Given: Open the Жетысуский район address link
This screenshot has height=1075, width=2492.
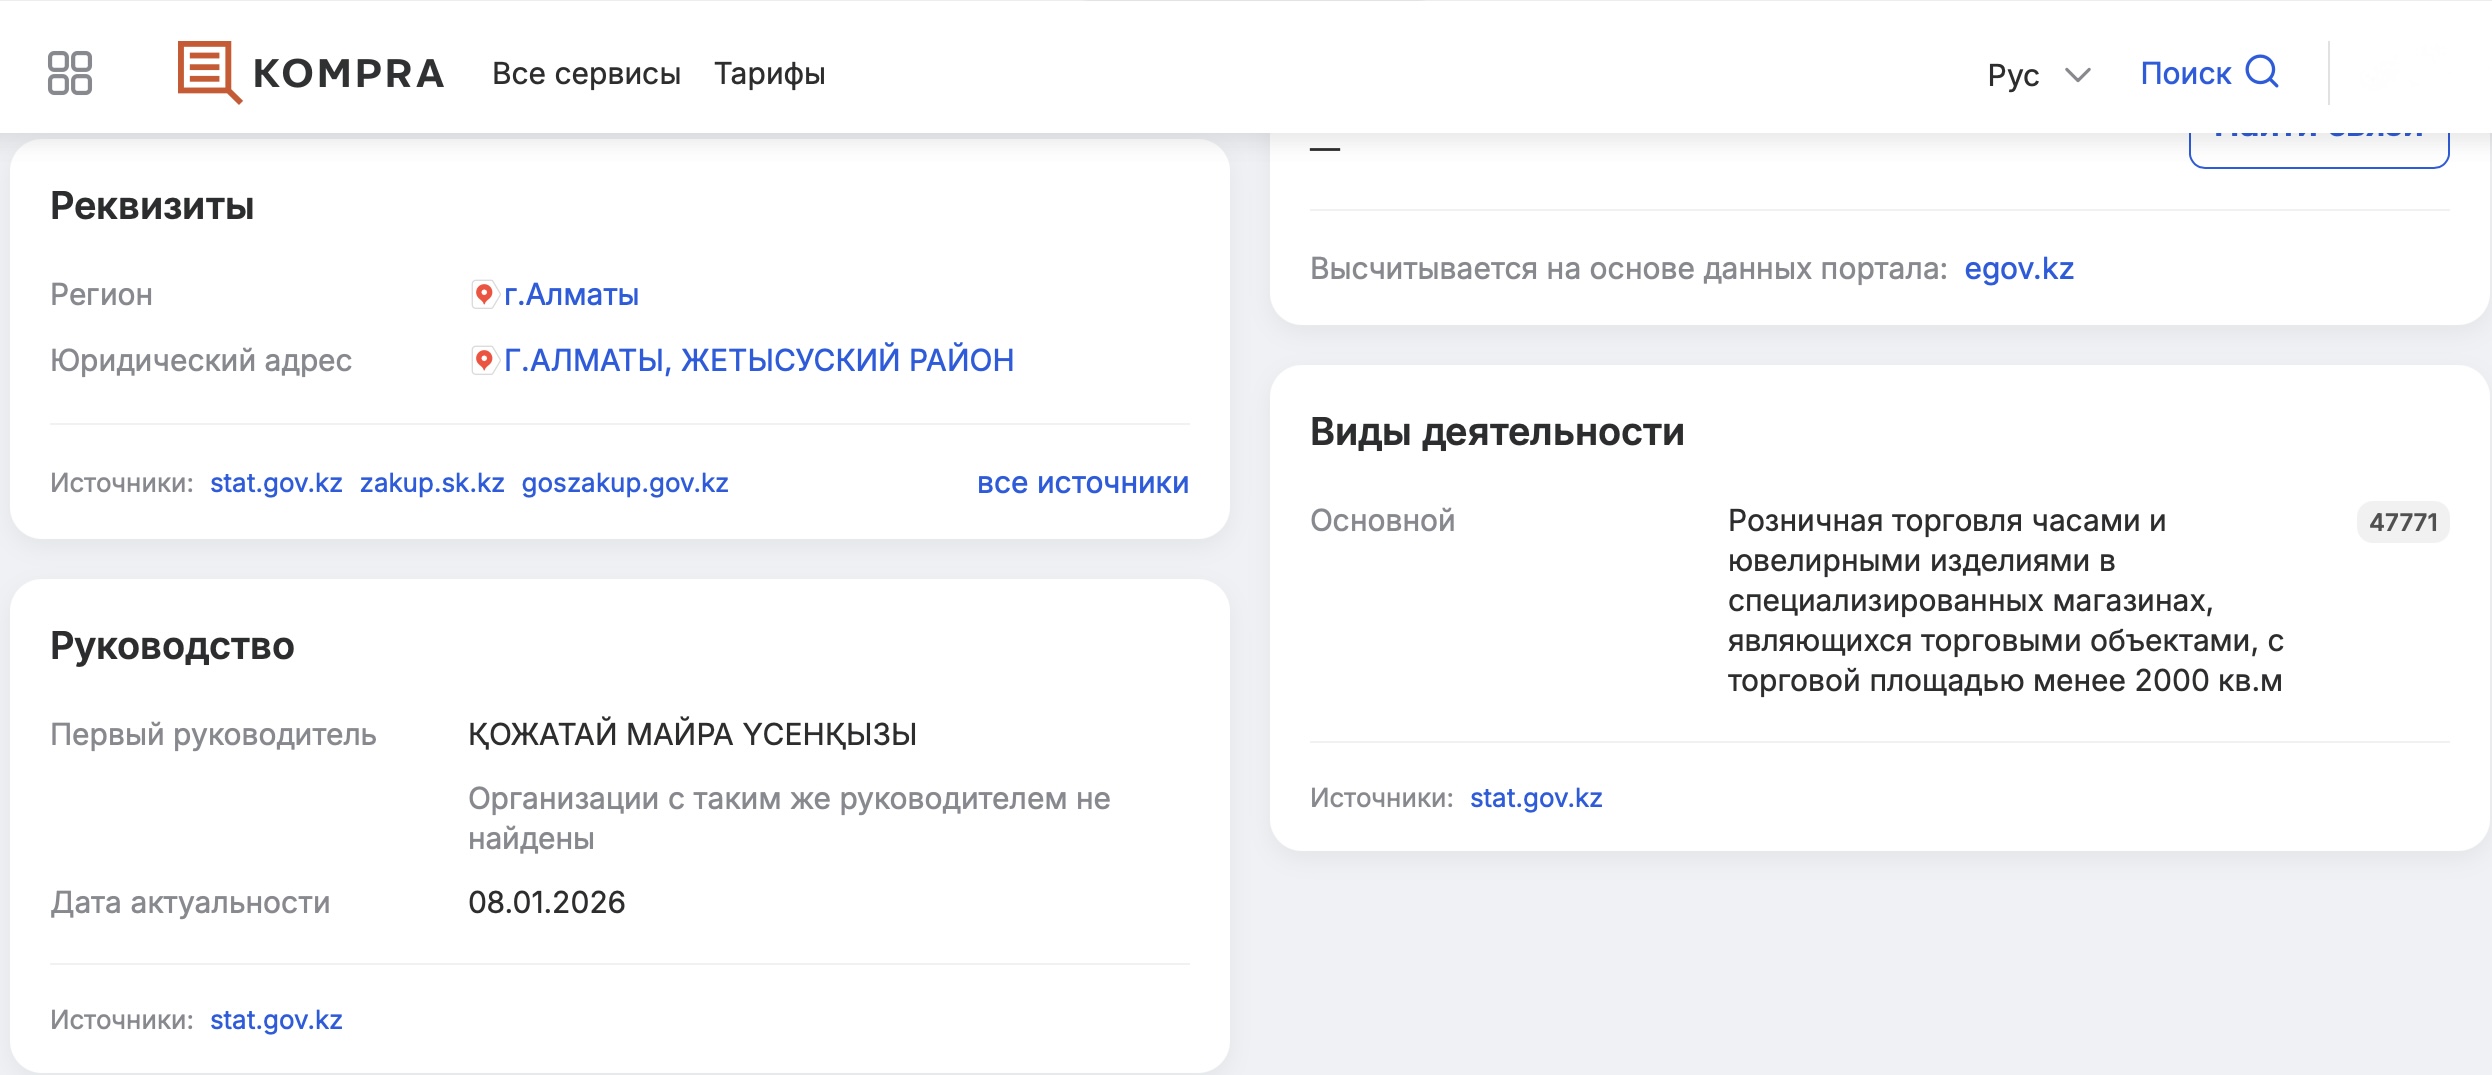Looking at the screenshot, I should pyautogui.click(x=758, y=360).
